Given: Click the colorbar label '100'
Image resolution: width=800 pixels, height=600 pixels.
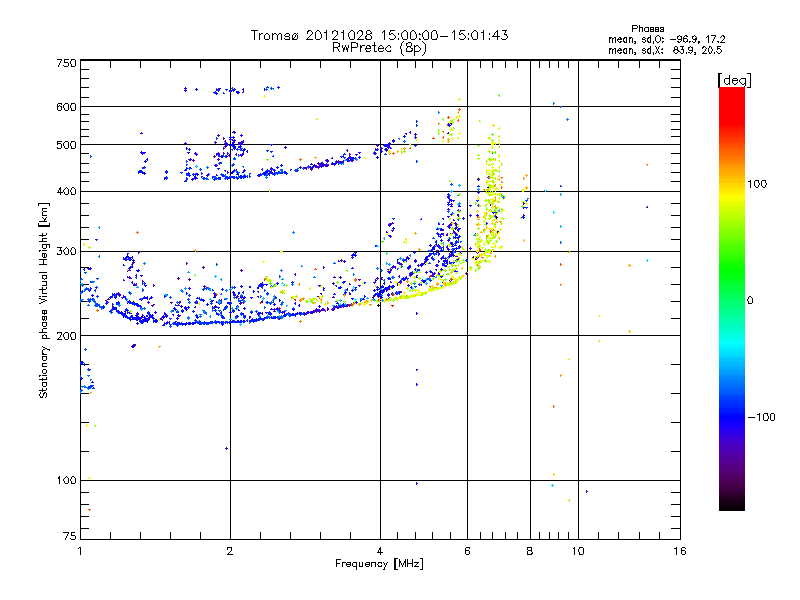Looking at the screenshot, I should pyautogui.click(x=757, y=184).
